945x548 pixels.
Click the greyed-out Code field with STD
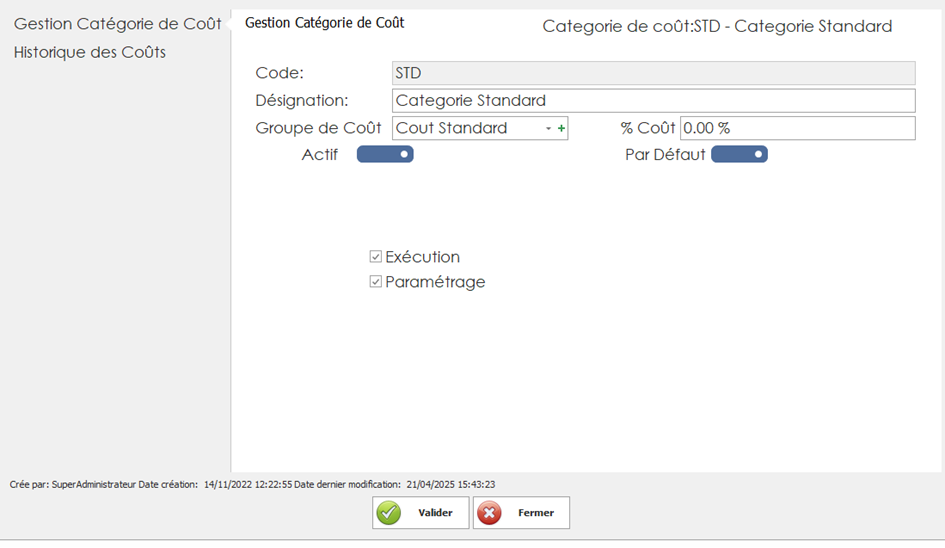[653, 73]
